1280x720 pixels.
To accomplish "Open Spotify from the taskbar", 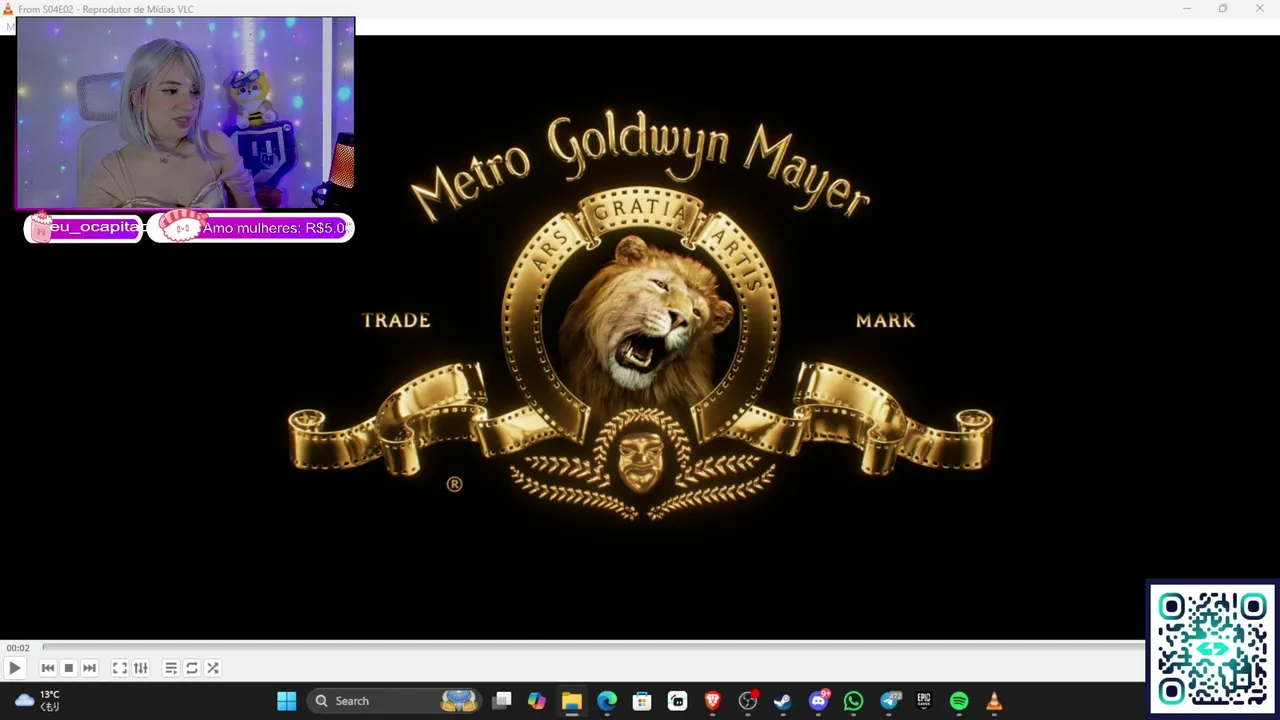I will pyautogui.click(x=959, y=701).
